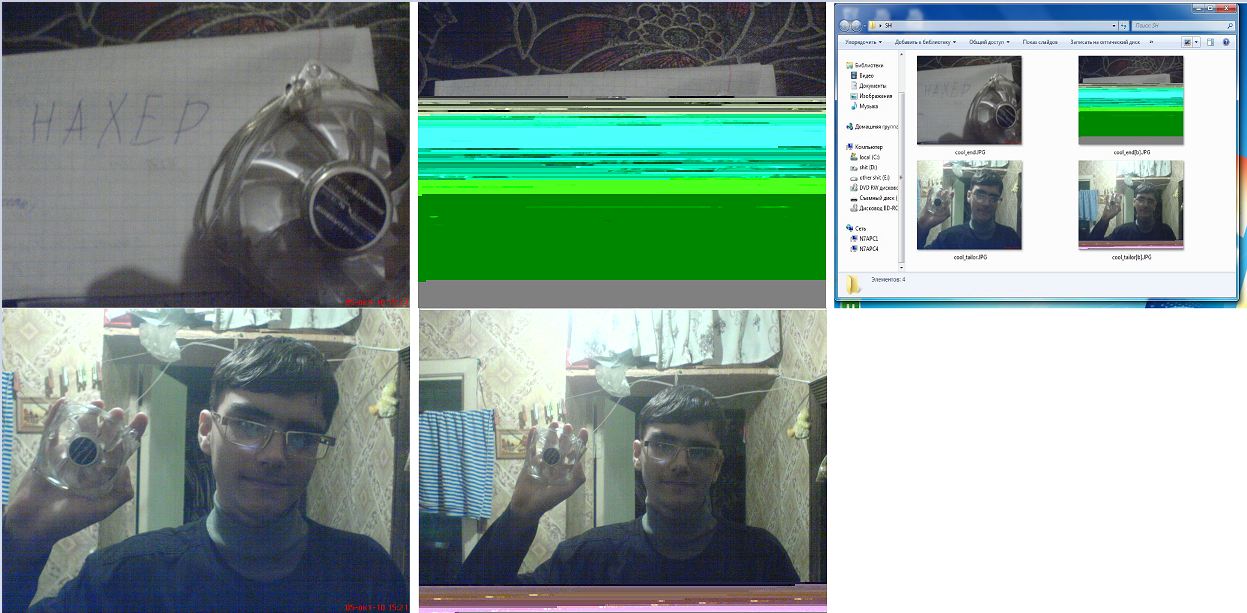The height and width of the screenshot is (613, 1247).
Task: Select the cool_tailor.JPG thumbnail
Action: [x=969, y=205]
